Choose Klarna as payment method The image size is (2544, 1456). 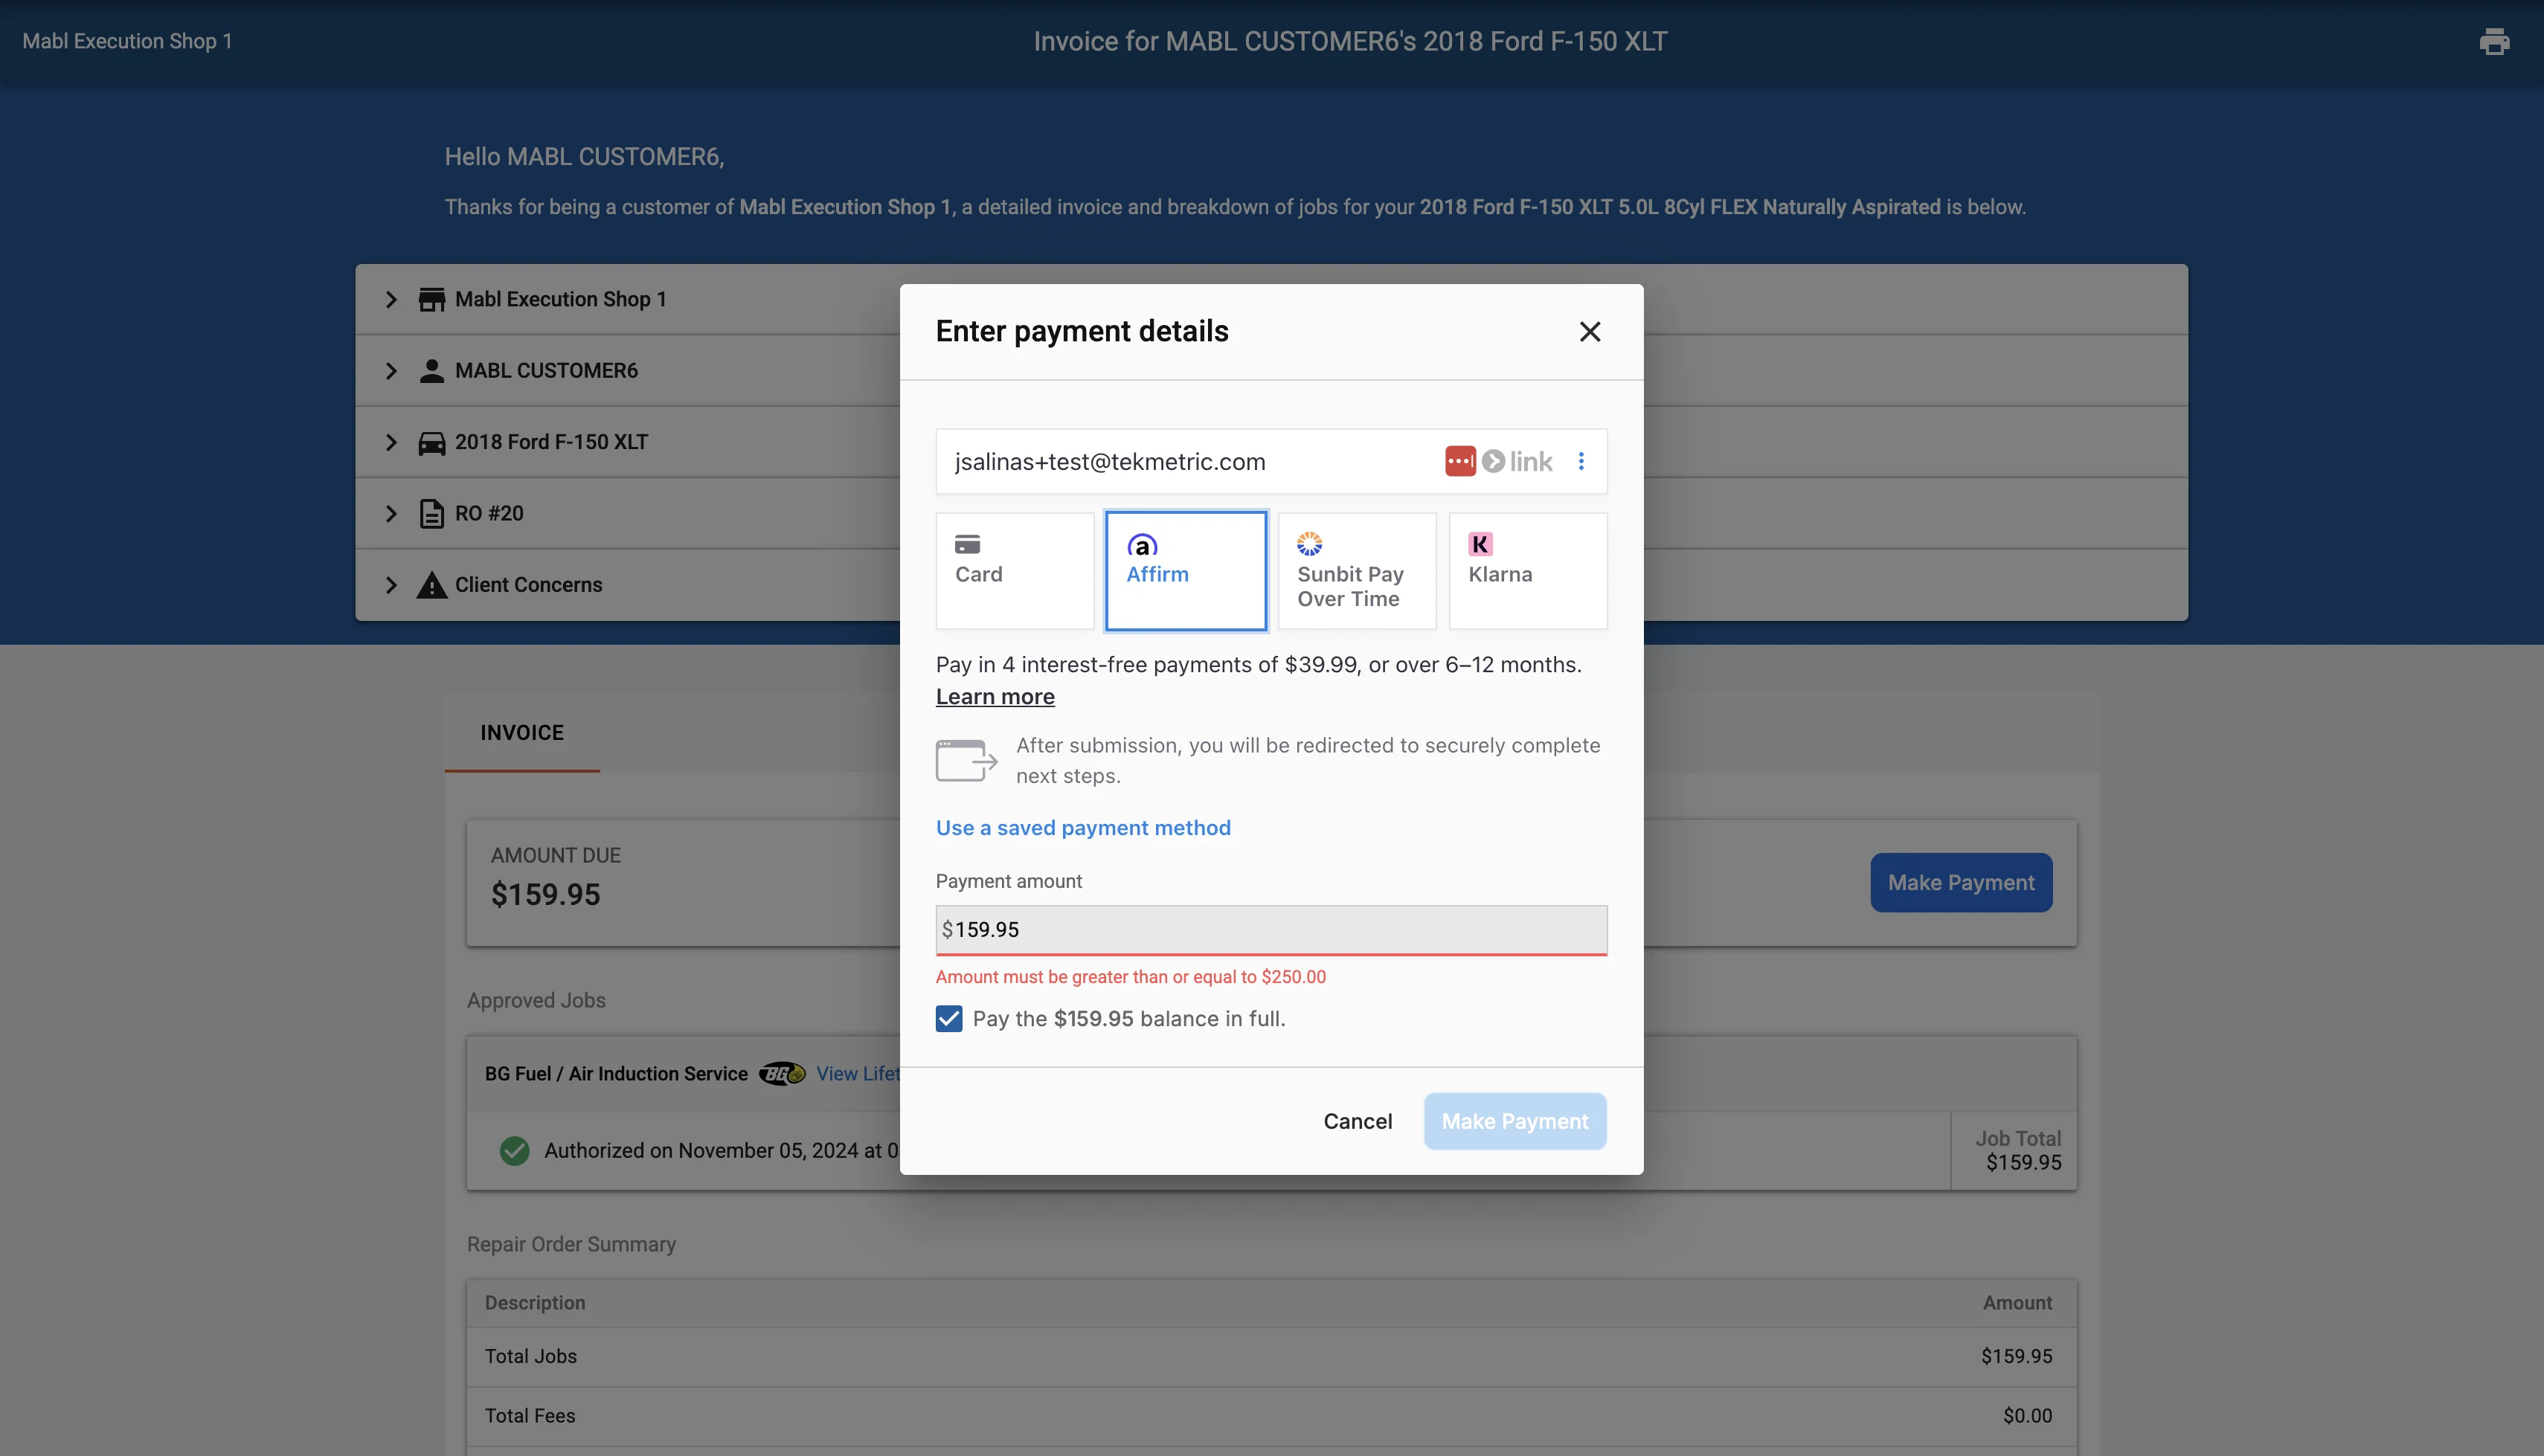1527,571
